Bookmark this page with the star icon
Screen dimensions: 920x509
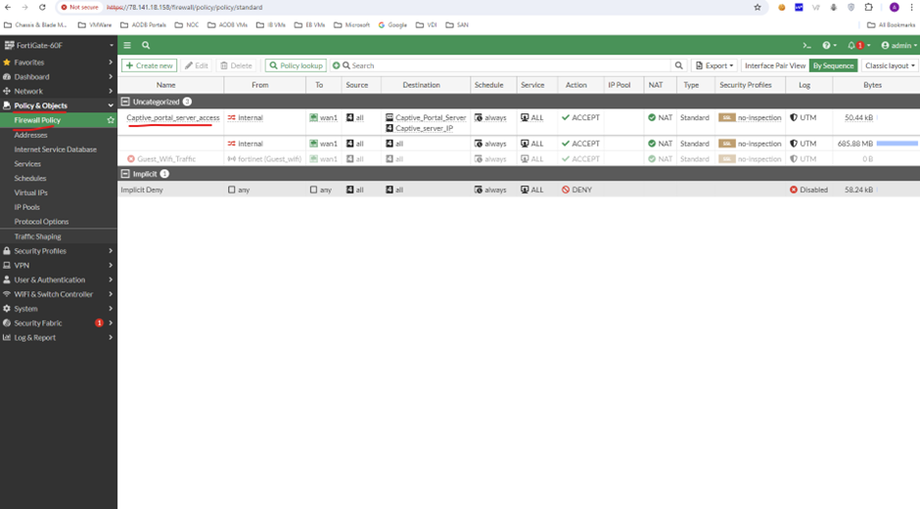[x=757, y=7]
